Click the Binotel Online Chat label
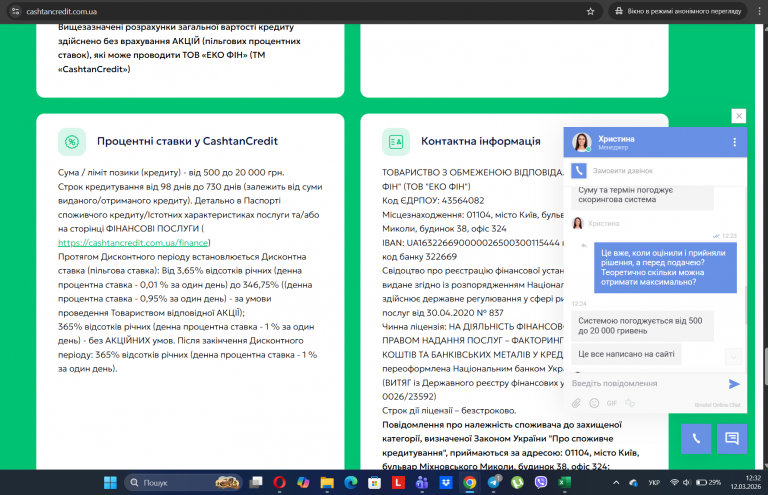Image resolution: width=768 pixels, height=495 pixels. pyautogui.click(x=717, y=405)
